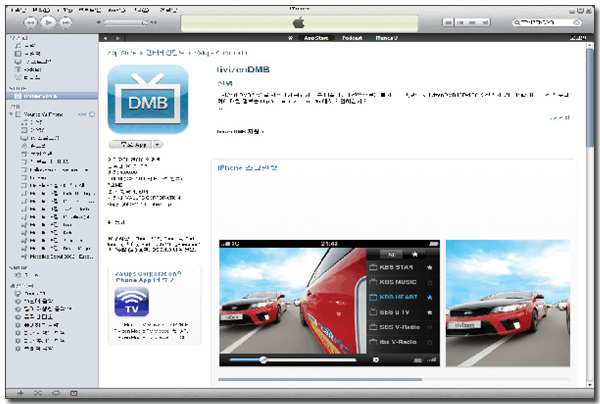Select Genius in the sidebar
The width and height of the screenshot is (600, 404).
pyautogui.click(x=27, y=275)
